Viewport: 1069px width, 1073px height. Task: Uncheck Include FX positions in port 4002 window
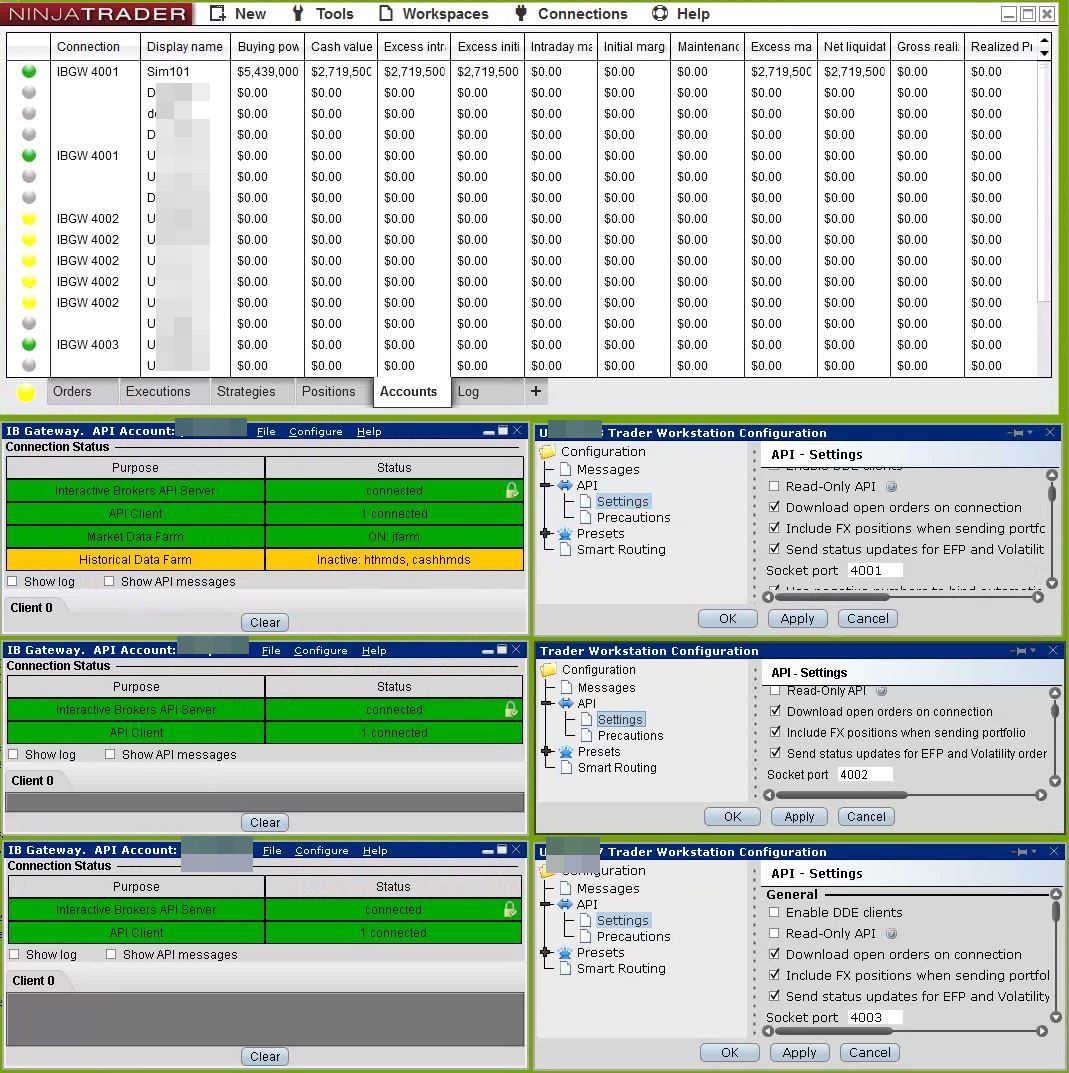tap(775, 732)
